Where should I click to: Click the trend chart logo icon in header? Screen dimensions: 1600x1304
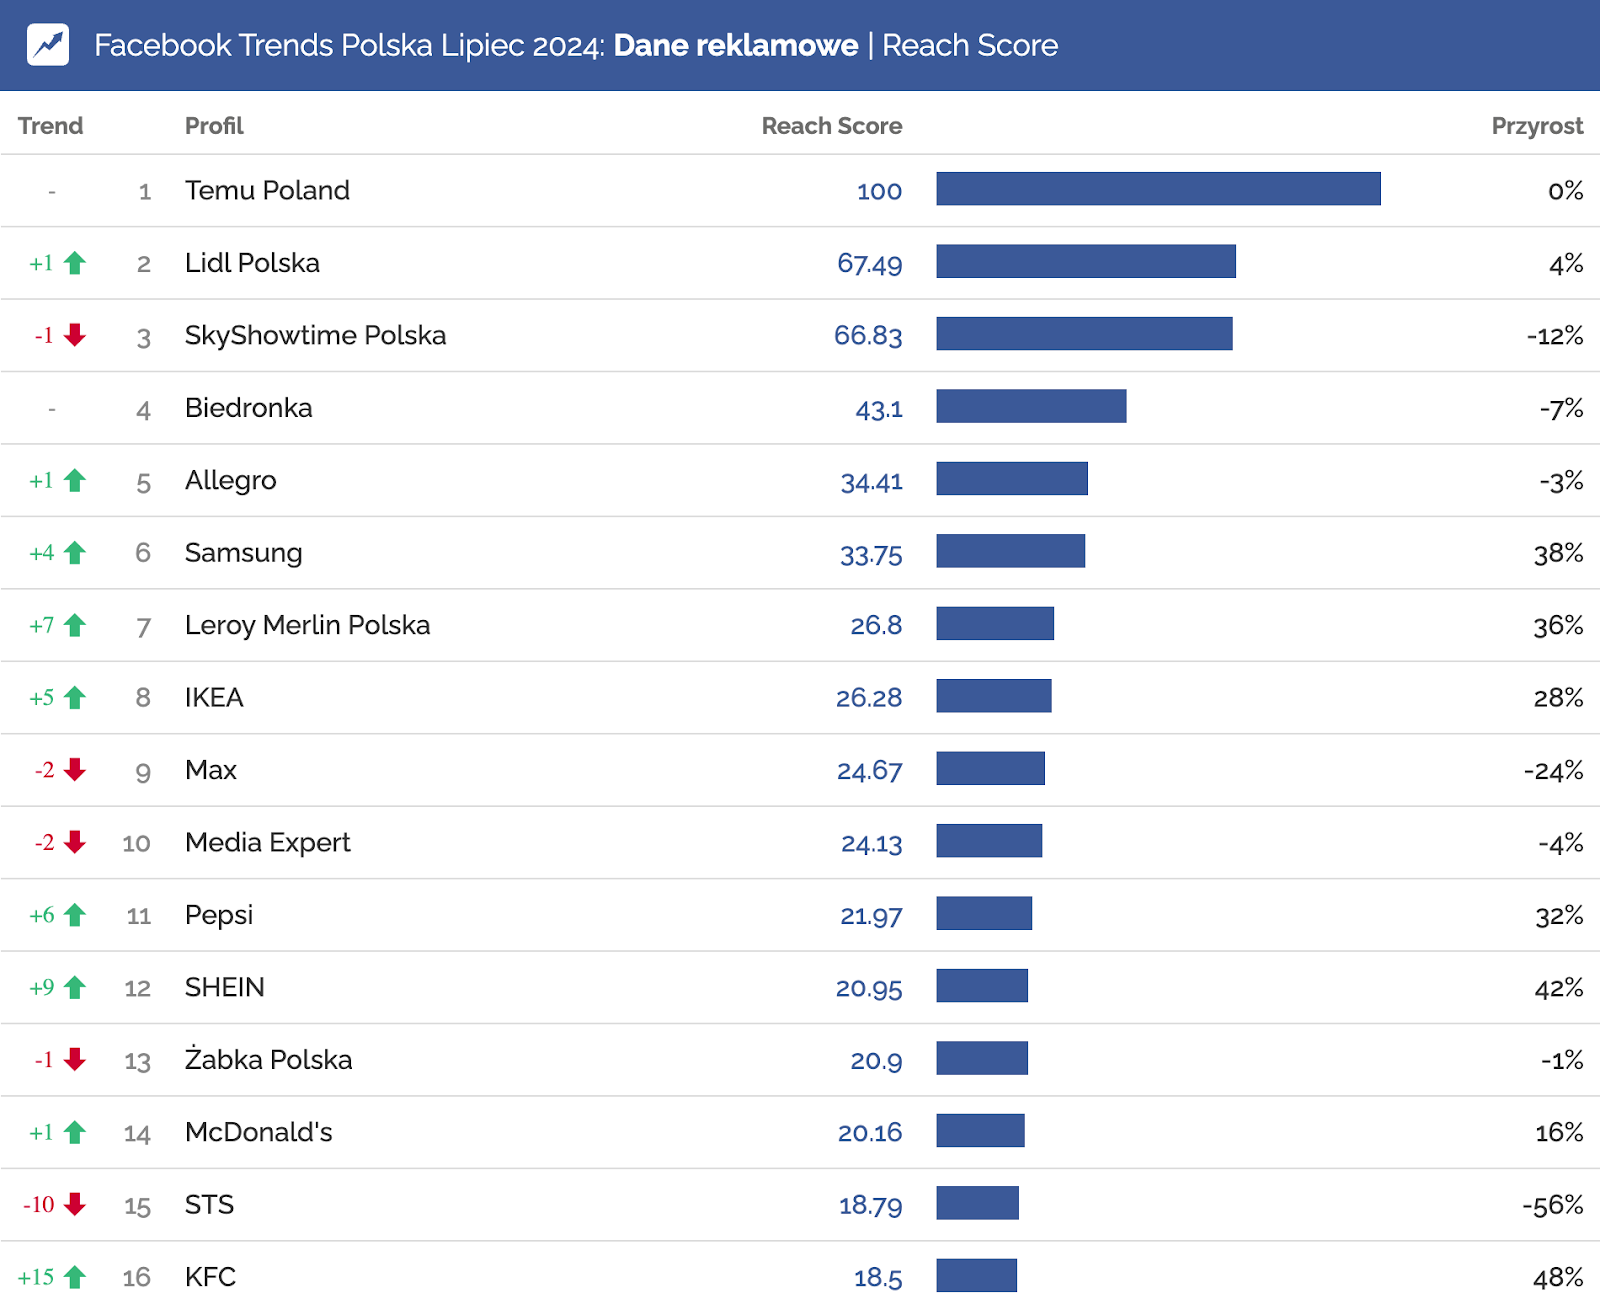[48, 45]
